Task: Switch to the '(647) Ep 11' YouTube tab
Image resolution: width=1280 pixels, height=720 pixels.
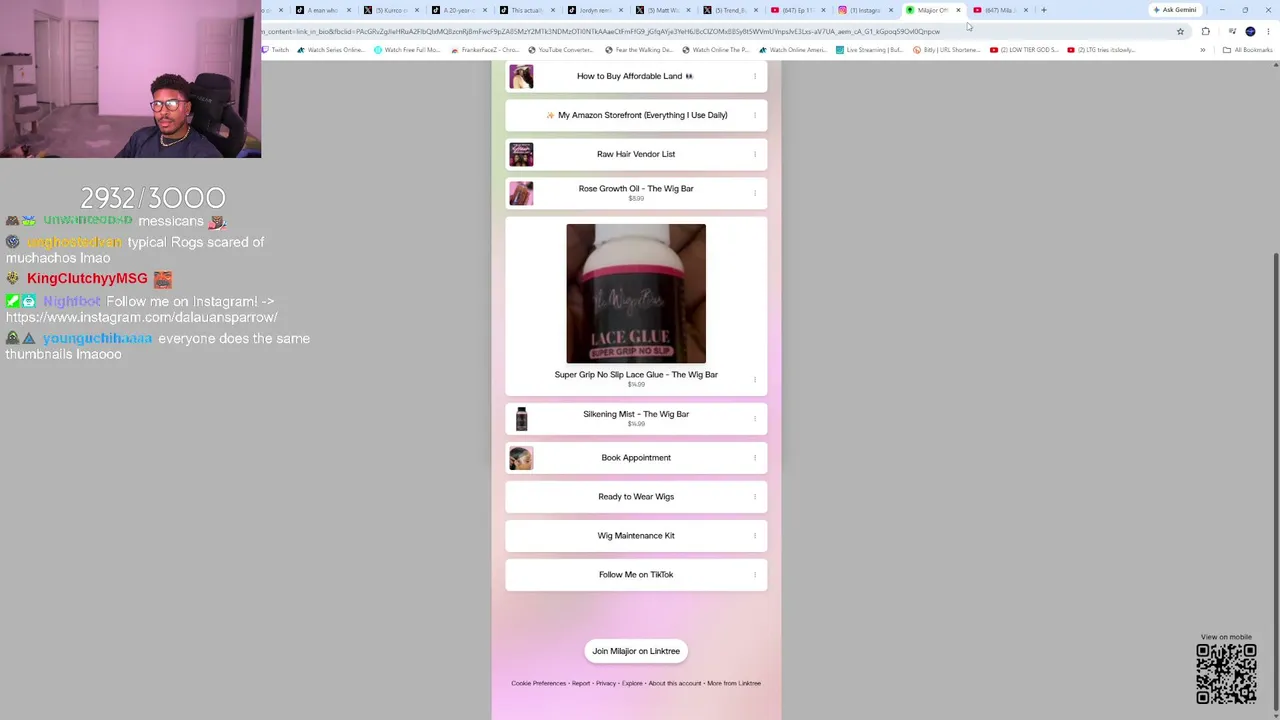Action: click(798, 10)
